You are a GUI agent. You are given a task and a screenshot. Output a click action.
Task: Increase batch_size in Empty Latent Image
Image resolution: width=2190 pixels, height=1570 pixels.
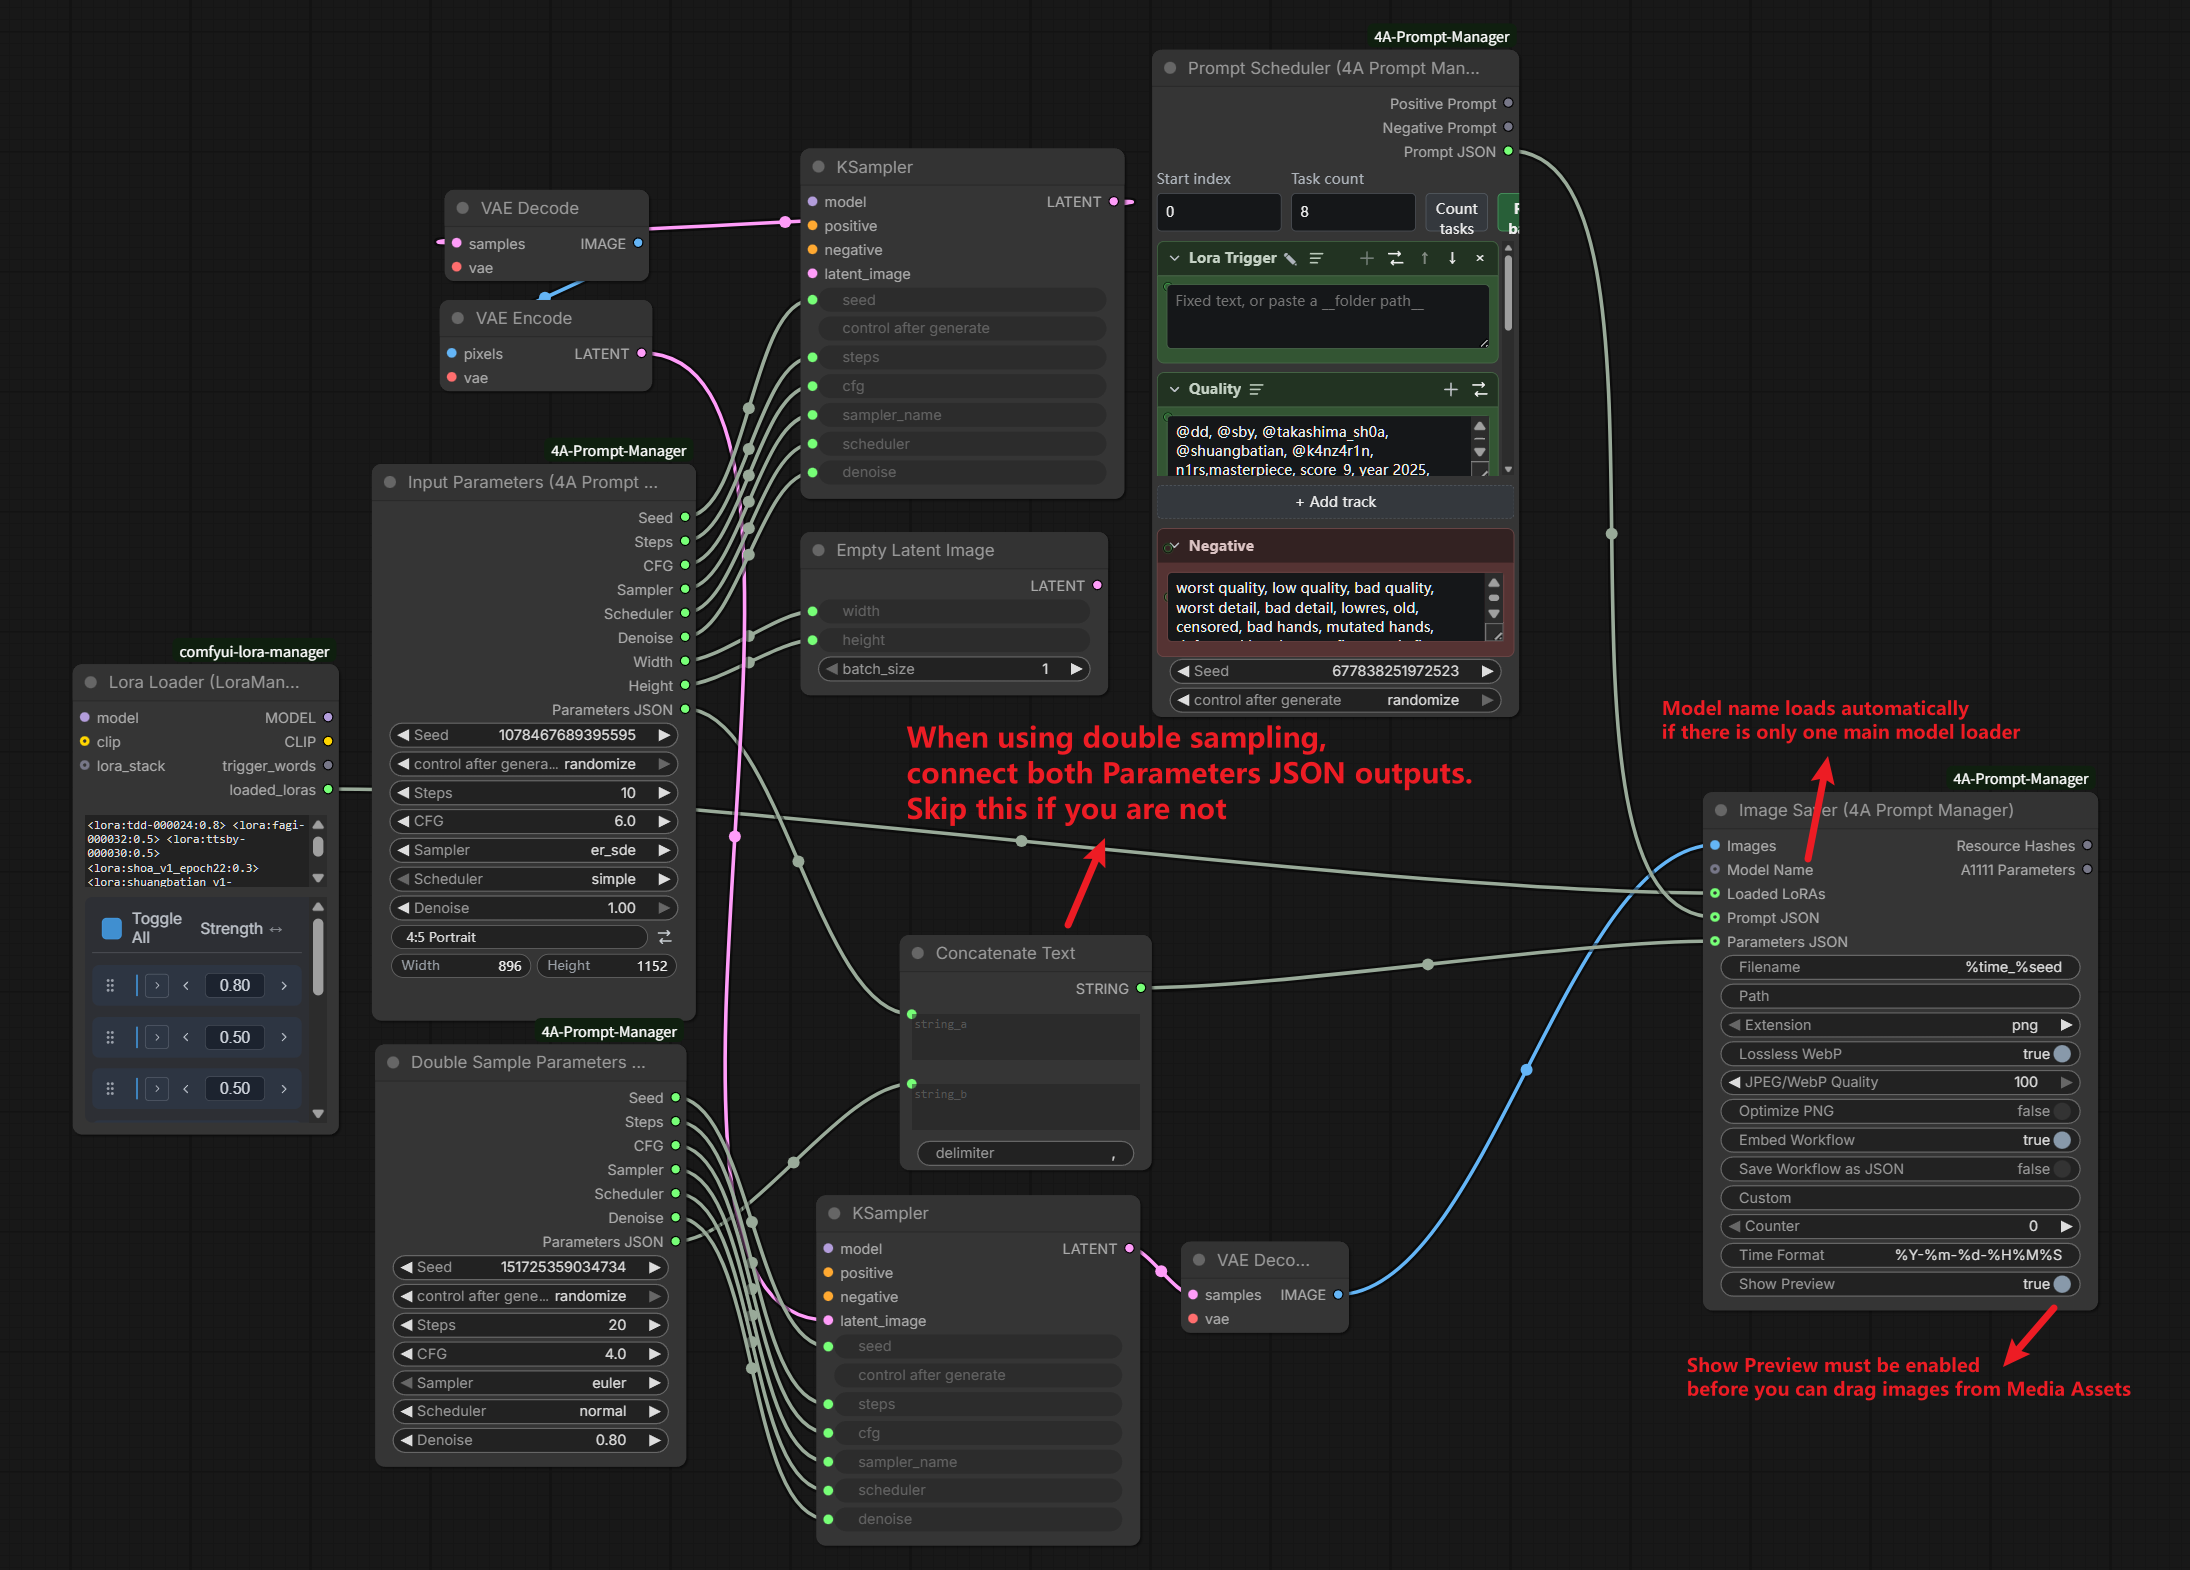tap(1077, 669)
